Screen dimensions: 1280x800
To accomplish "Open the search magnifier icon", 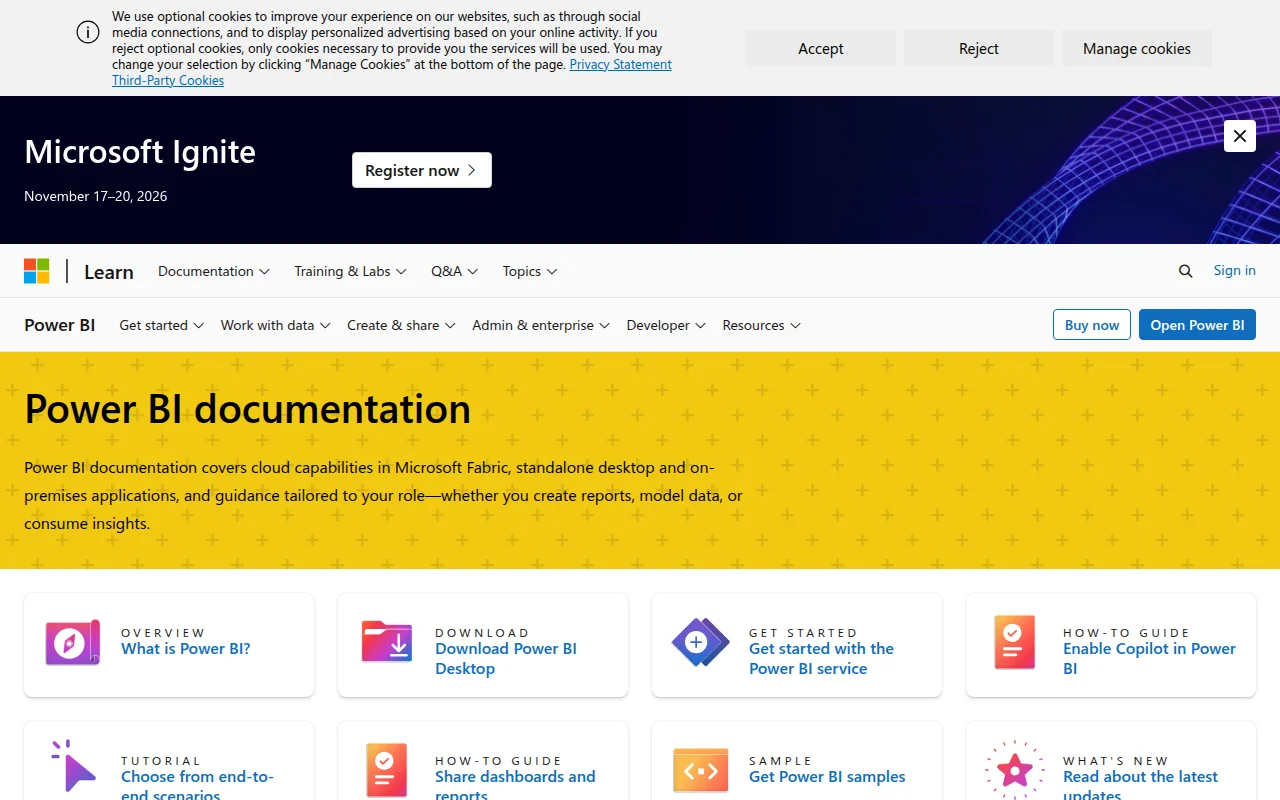I will pos(1186,271).
